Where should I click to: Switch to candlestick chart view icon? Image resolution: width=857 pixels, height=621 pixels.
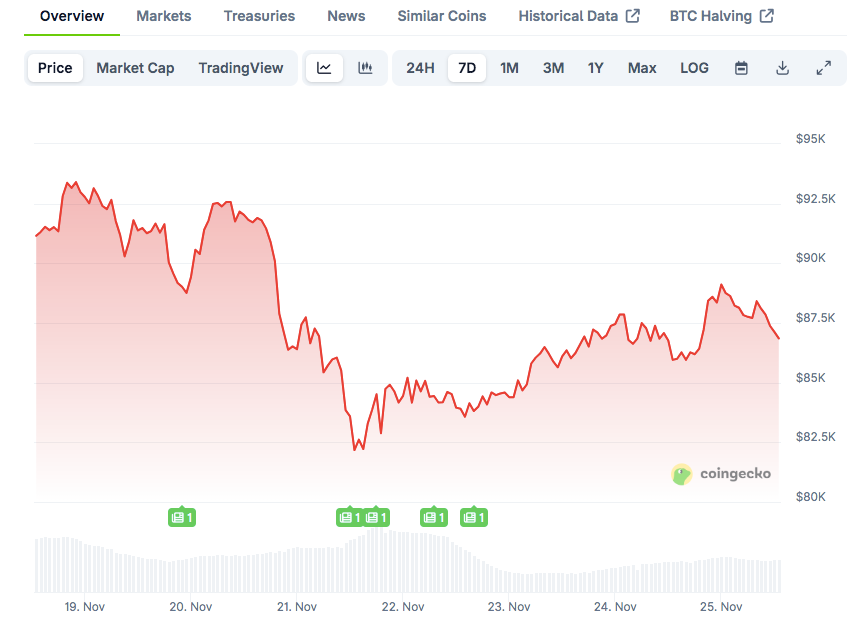(365, 68)
